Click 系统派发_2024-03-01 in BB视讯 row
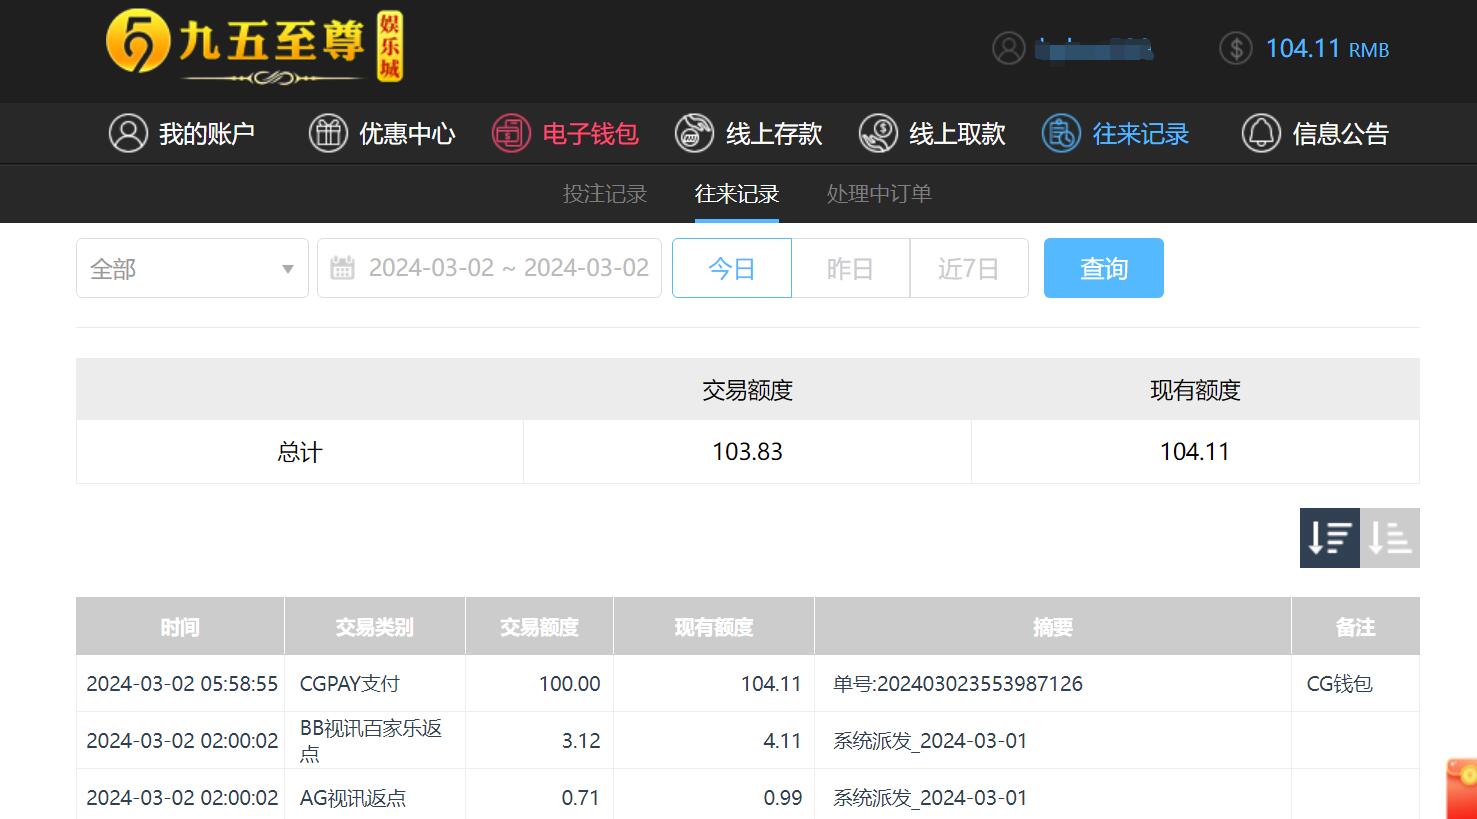 tap(930, 741)
